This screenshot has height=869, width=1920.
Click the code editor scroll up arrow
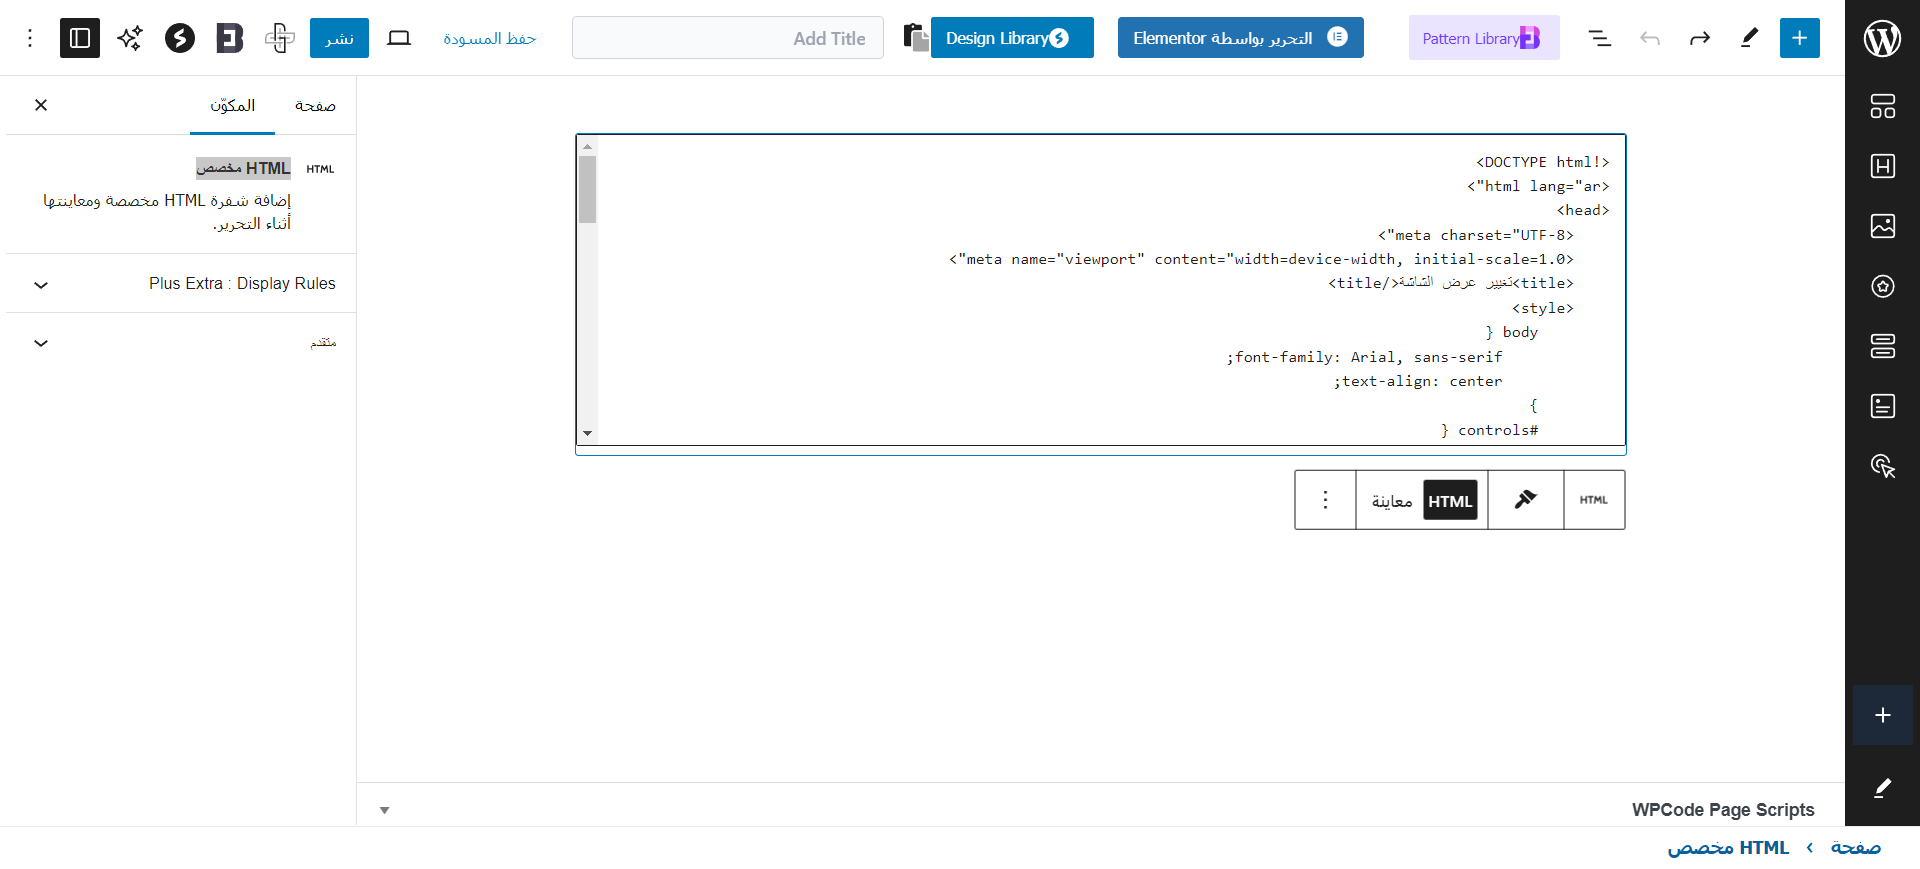(588, 146)
